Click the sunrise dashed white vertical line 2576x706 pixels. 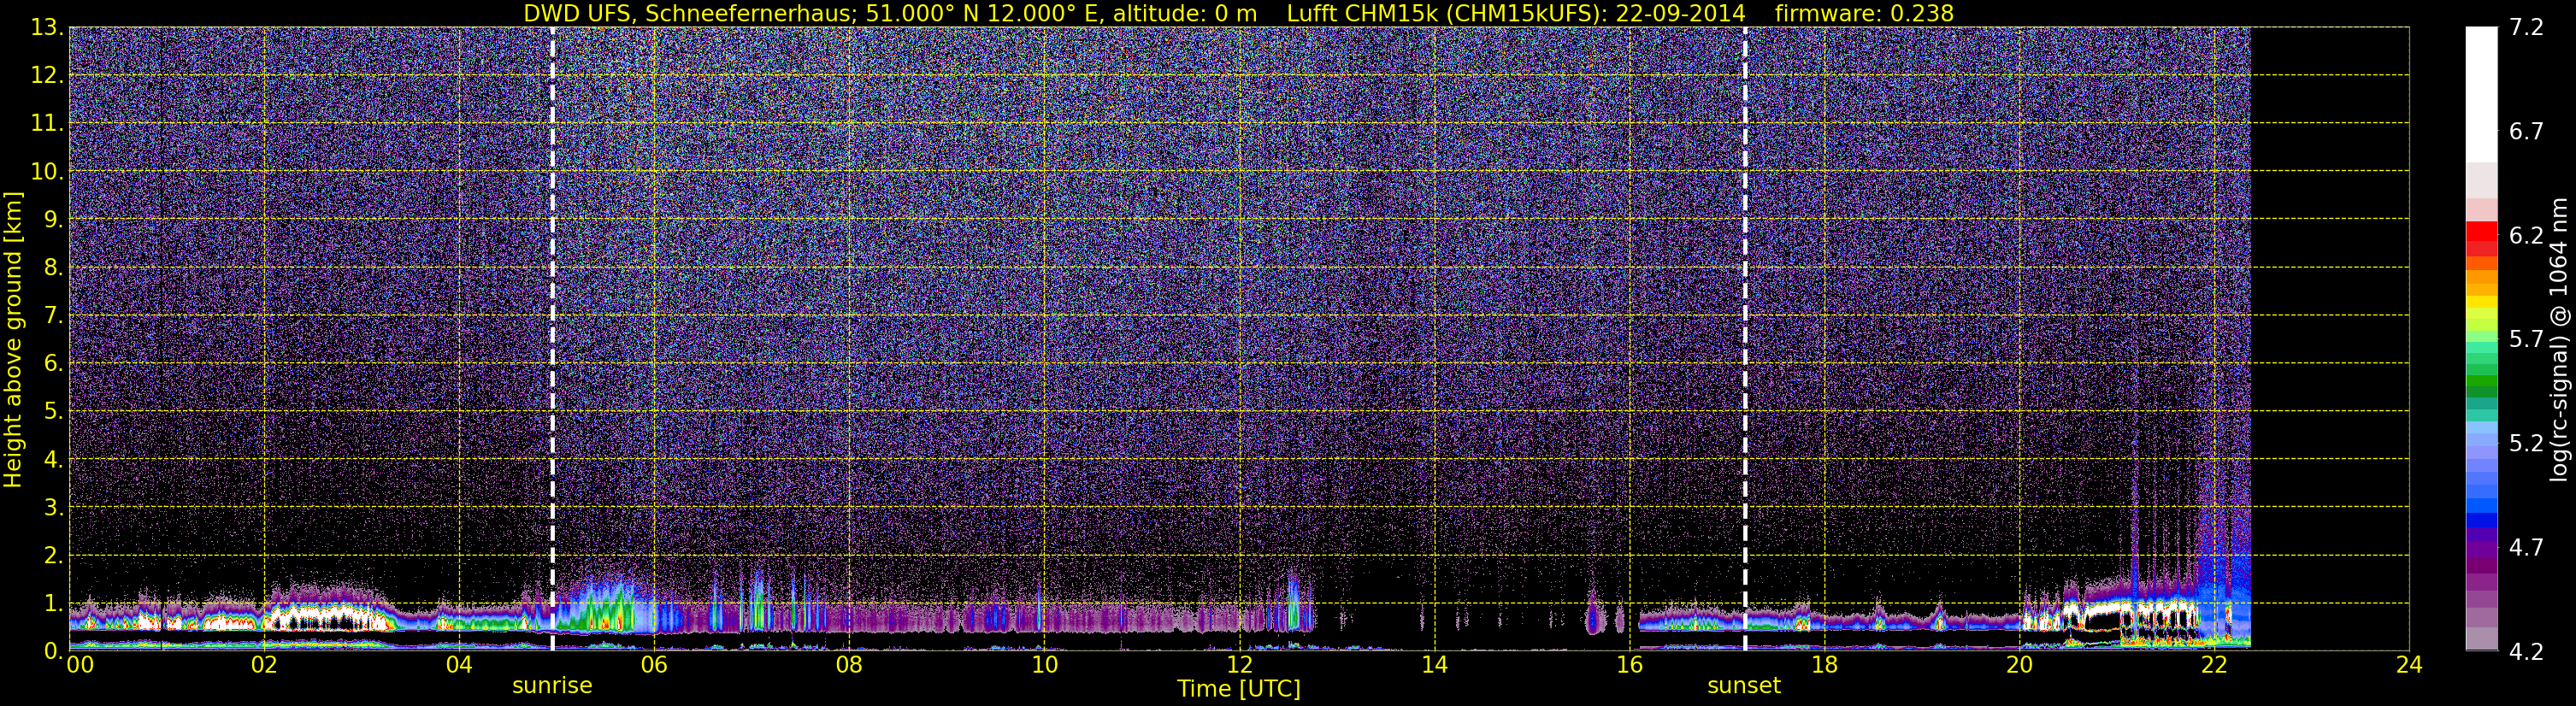(x=552, y=338)
